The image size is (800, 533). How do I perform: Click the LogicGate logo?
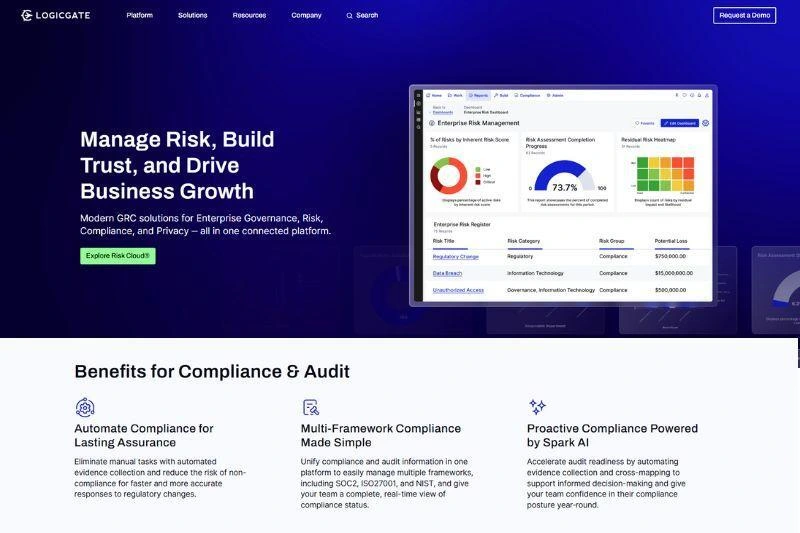click(56, 15)
